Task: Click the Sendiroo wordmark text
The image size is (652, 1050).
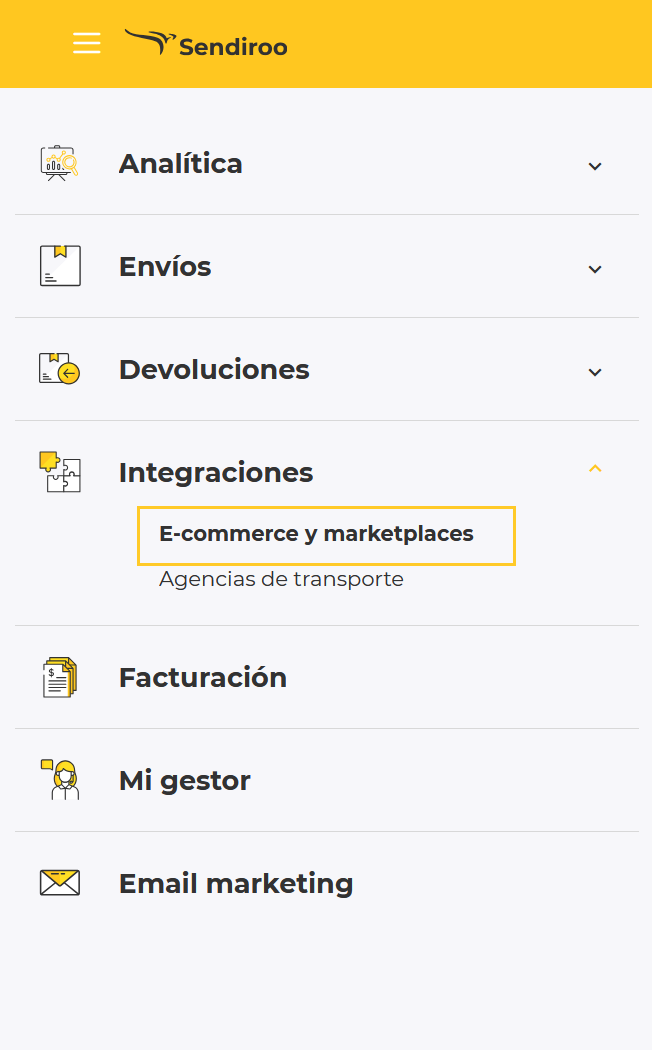Action: tap(231, 45)
